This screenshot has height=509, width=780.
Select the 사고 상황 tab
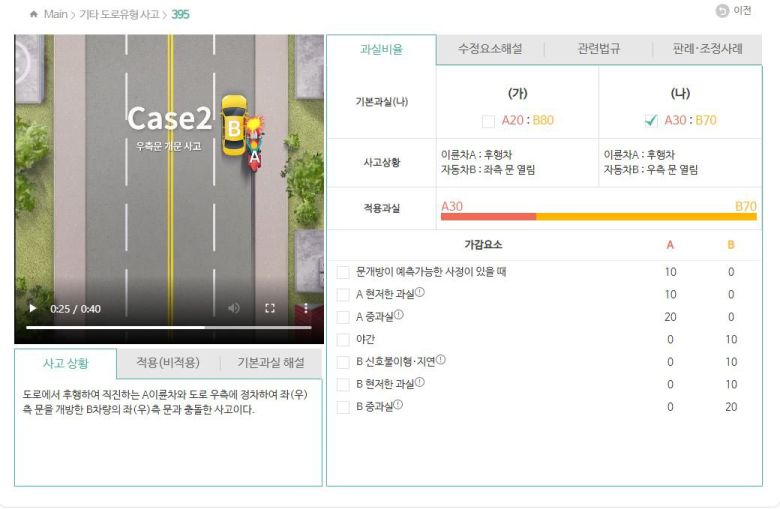tap(66, 363)
